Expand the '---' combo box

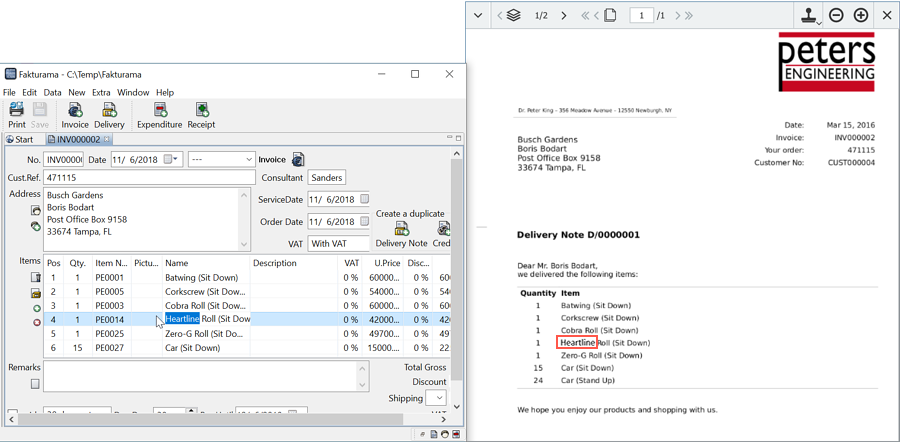248,159
